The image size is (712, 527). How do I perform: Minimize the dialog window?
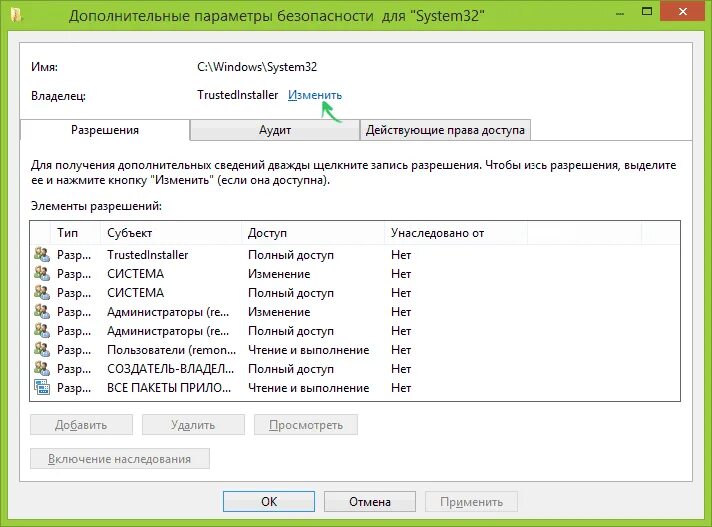620,13
